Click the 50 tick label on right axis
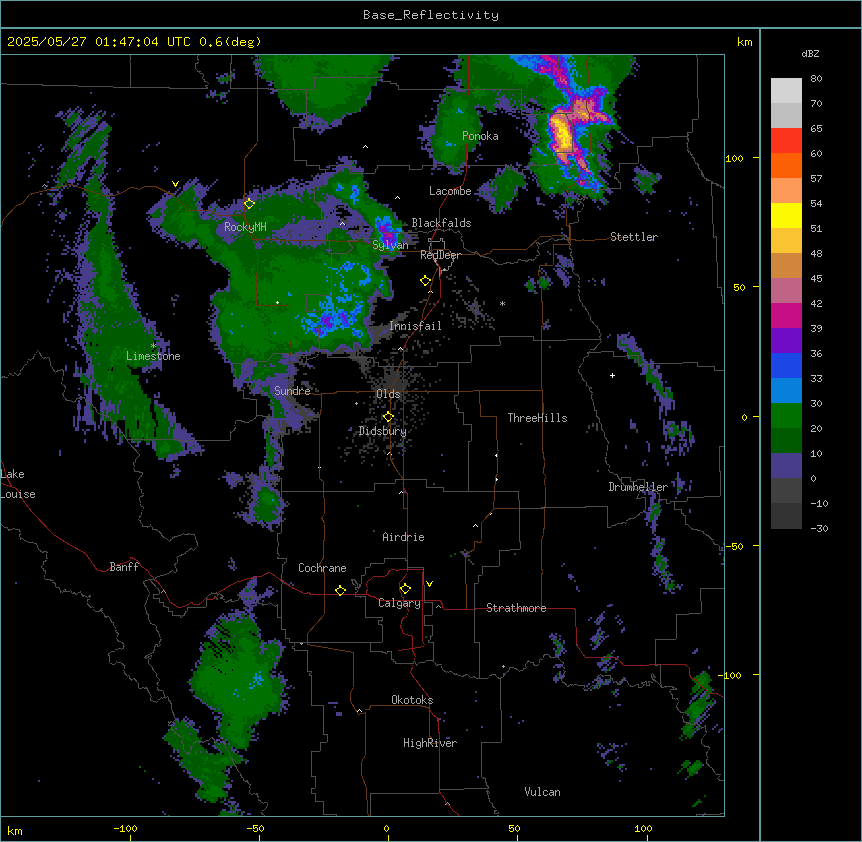862x842 pixels. 739,287
